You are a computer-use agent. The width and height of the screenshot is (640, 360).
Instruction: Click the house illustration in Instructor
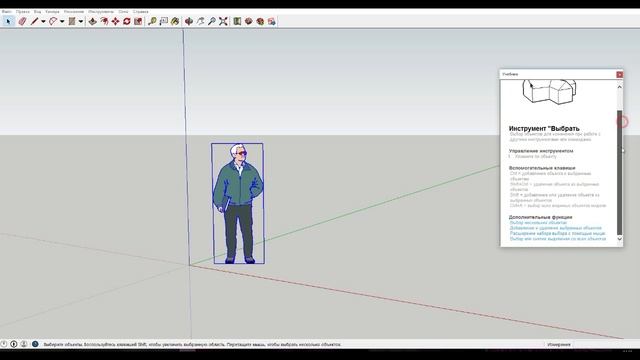[x=549, y=91]
